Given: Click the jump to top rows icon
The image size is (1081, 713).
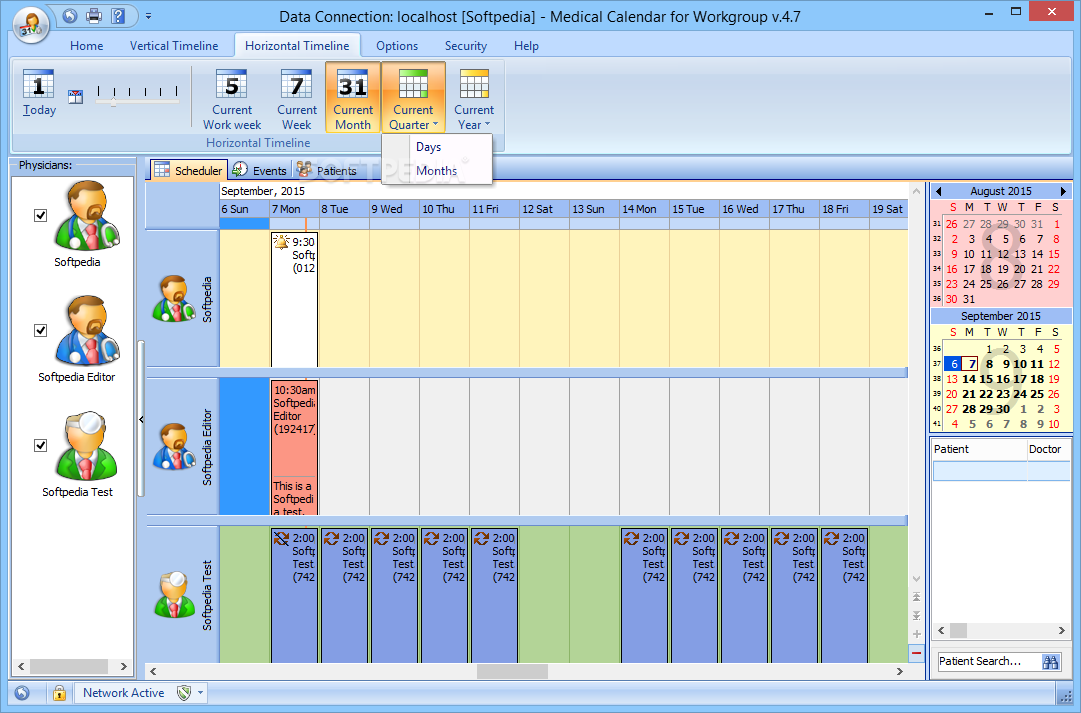Looking at the screenshot, I should pos(916,596).
